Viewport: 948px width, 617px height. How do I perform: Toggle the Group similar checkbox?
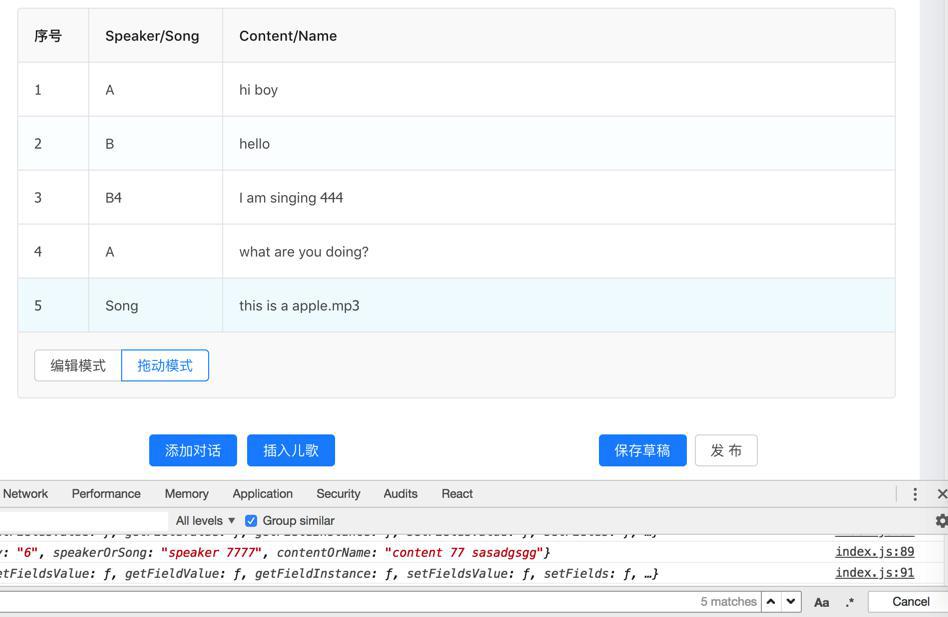point(251,521)
